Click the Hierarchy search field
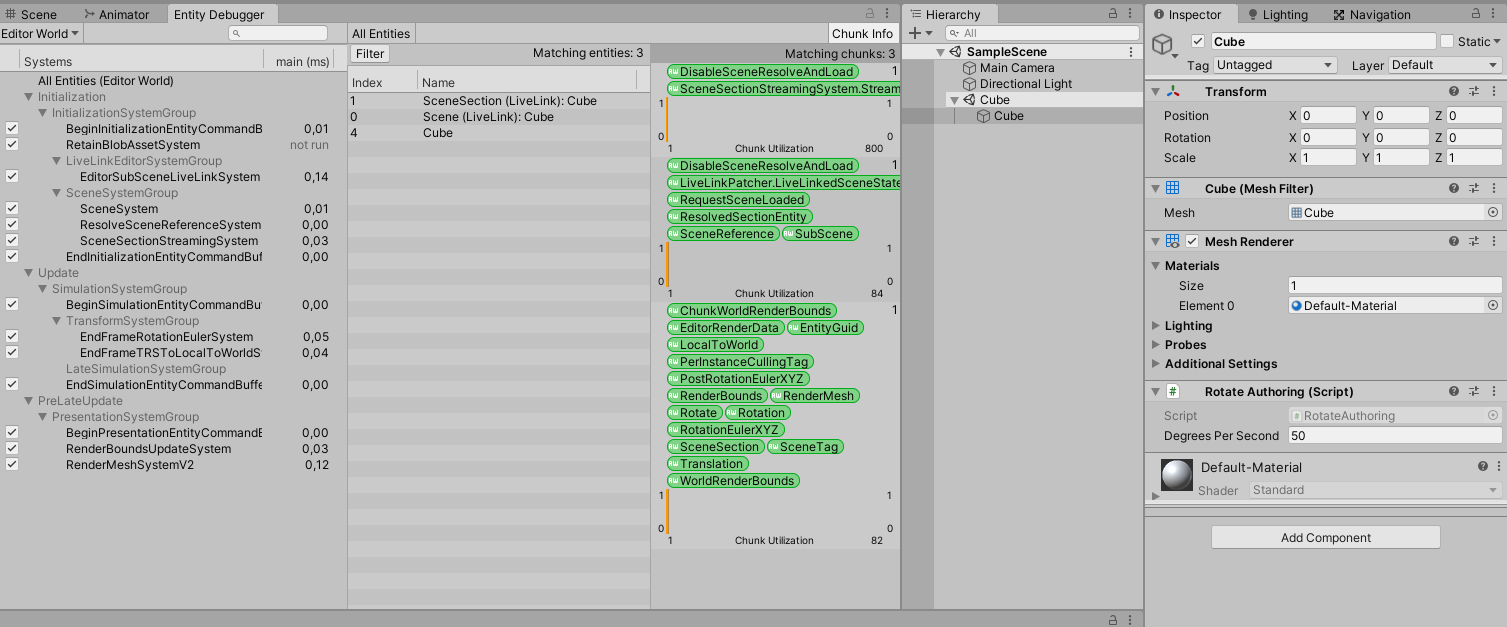This screenshot has height=627, width=1507. 1040,33
